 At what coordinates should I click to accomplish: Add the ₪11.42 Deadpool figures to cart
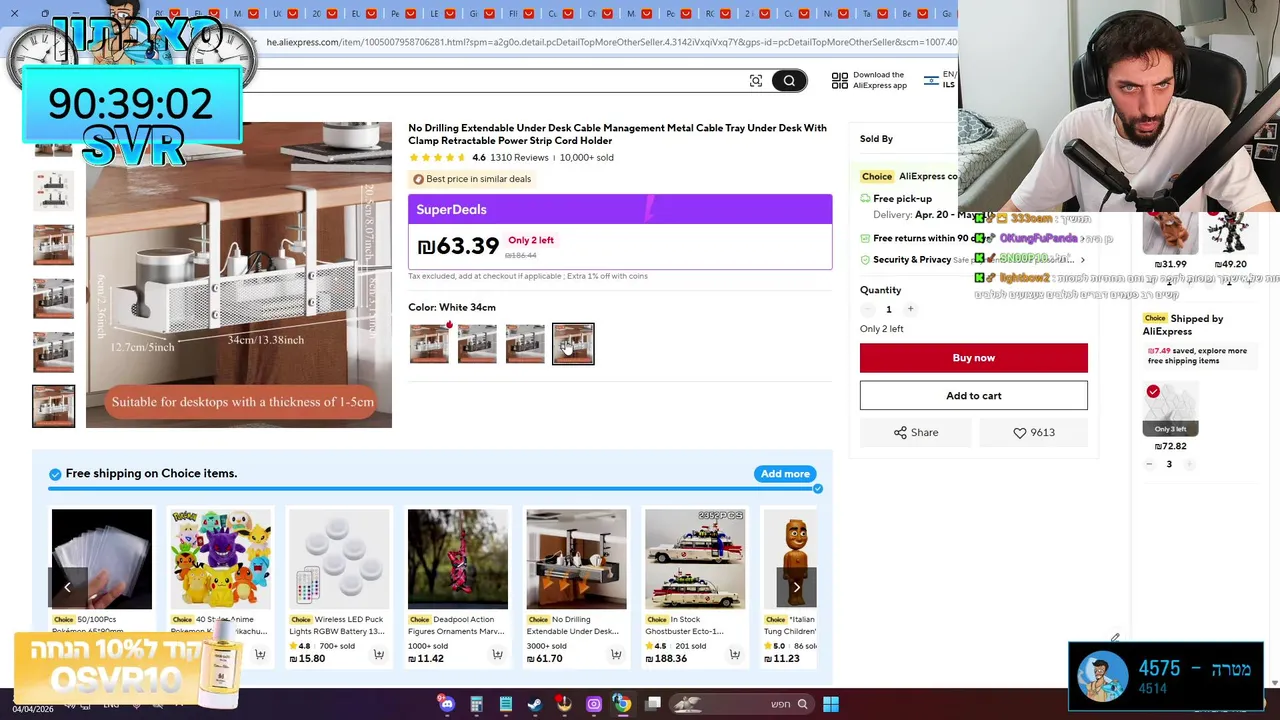pyautogui.click(x=497, y=655)
